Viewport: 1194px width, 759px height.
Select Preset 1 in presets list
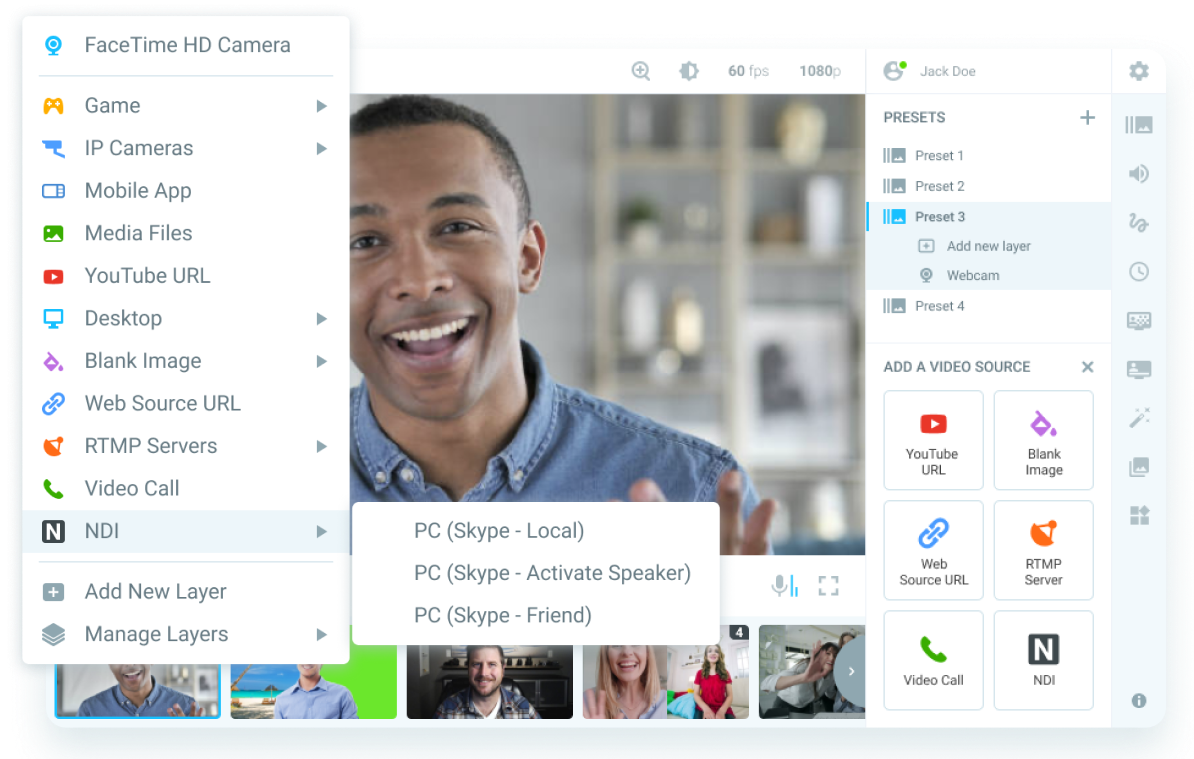click(988, 155)
